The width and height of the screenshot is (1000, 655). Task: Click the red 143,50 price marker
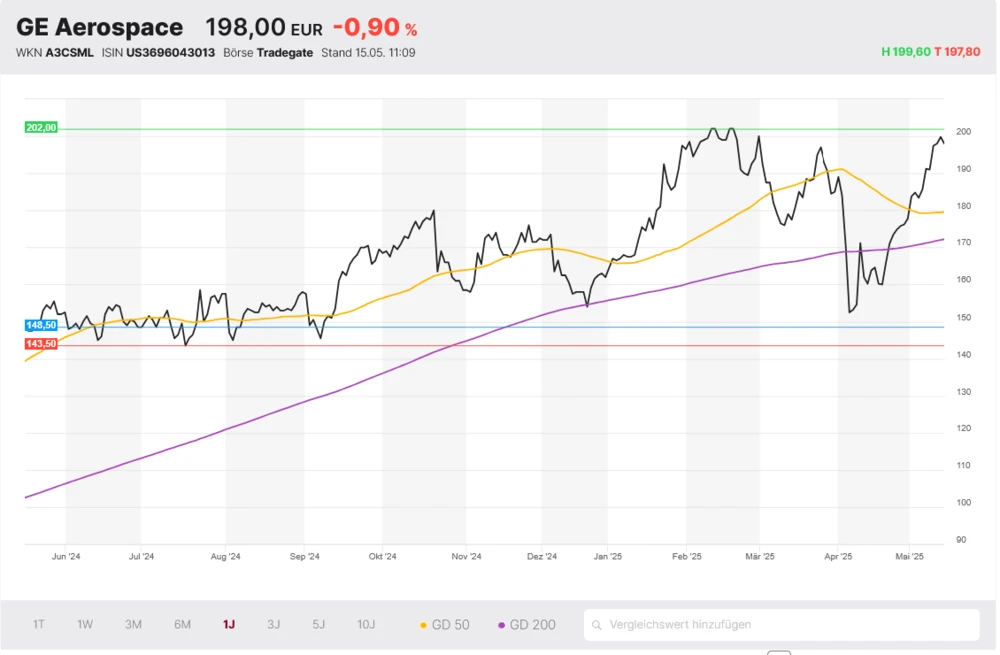tap(41, 344)
